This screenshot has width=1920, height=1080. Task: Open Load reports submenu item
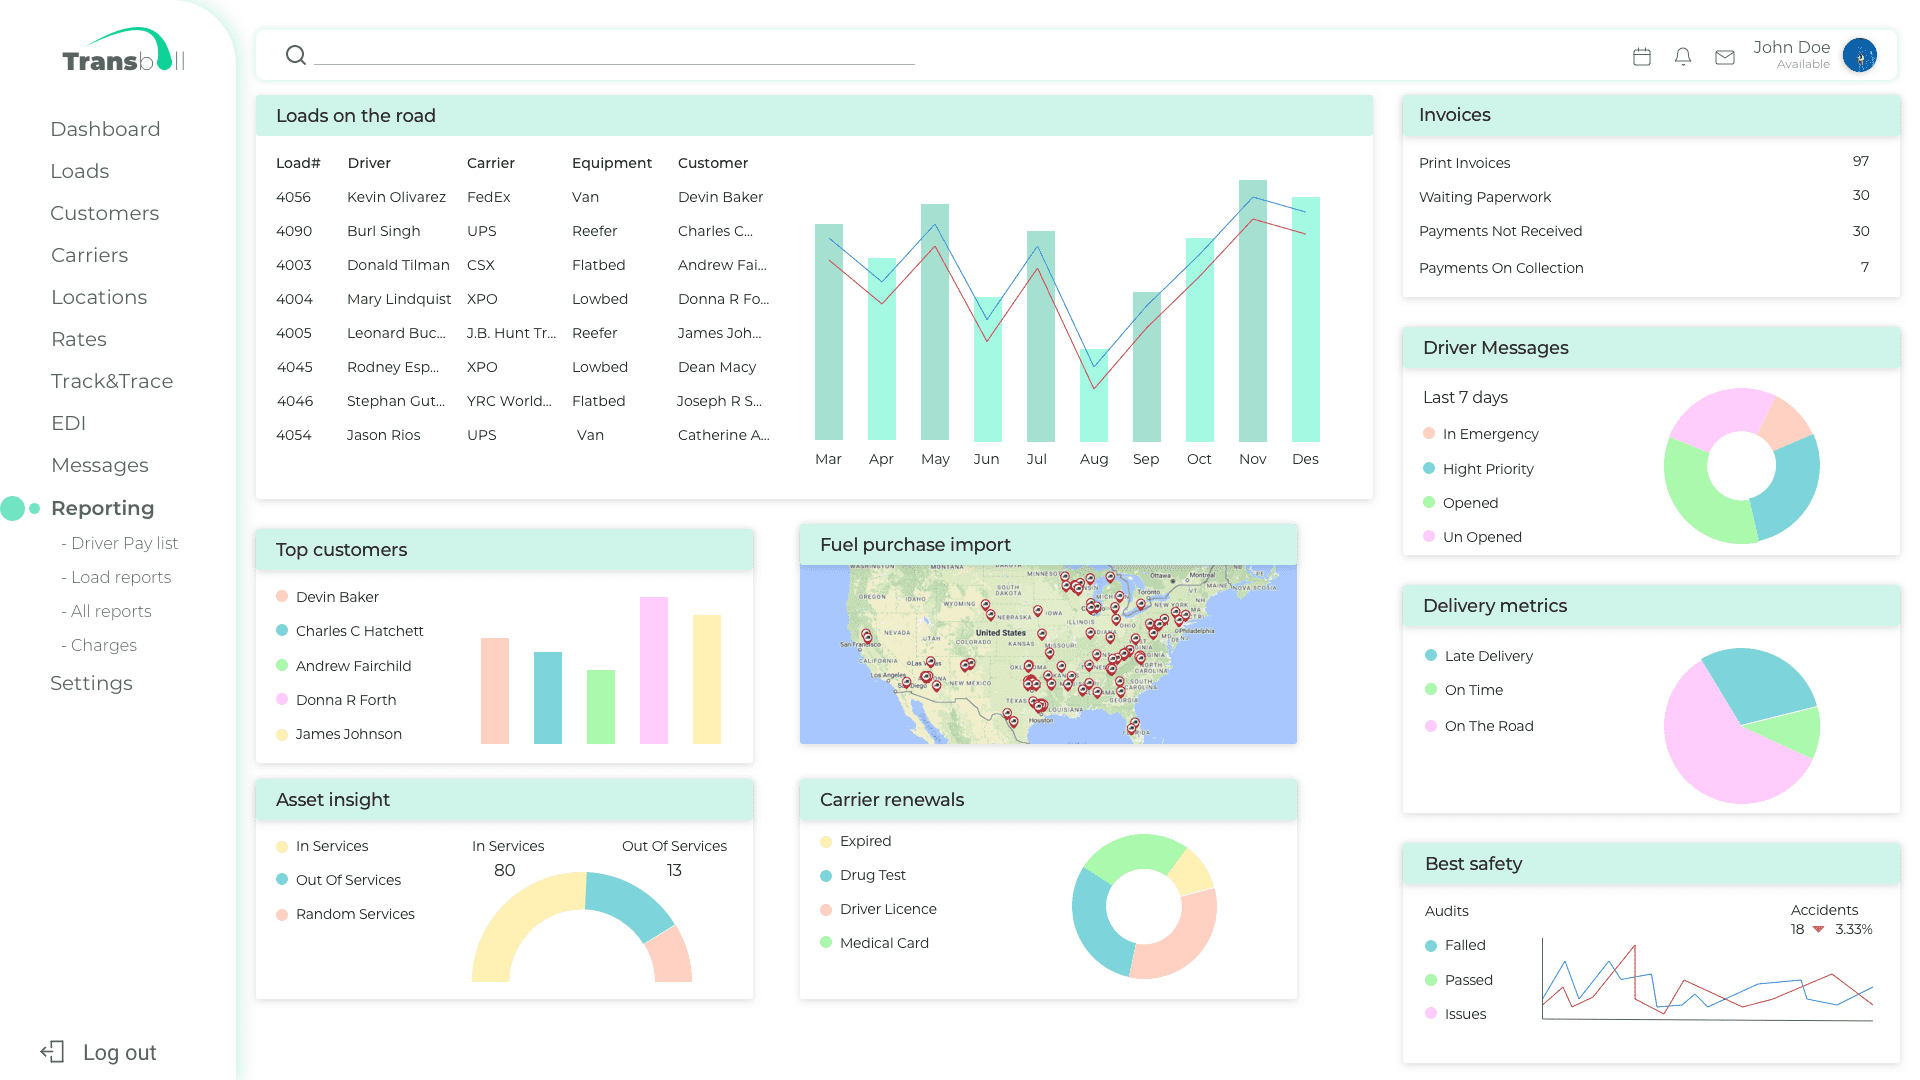click(116, 577)
